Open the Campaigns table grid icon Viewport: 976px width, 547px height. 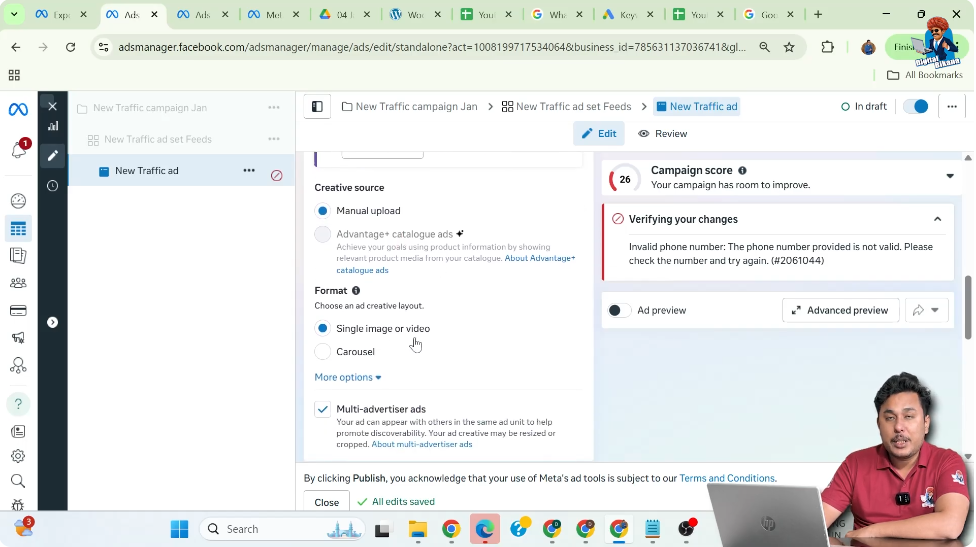pyautogui.click(x=18, y=229)
